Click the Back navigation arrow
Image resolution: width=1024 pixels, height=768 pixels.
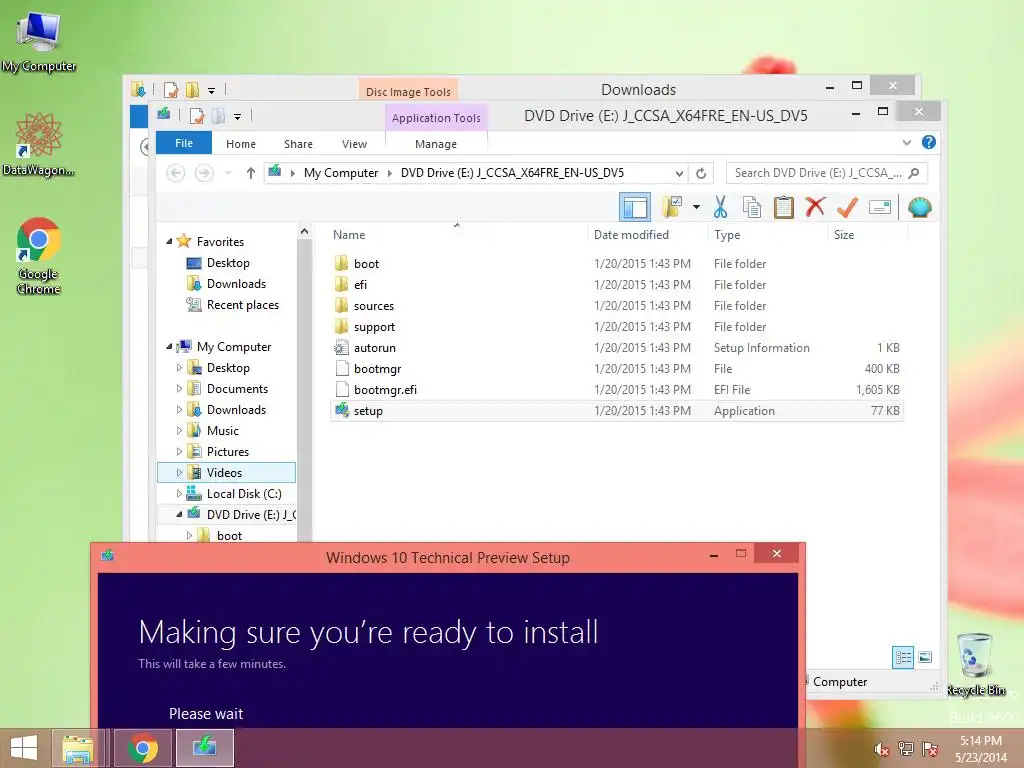[x=176, y=173]
